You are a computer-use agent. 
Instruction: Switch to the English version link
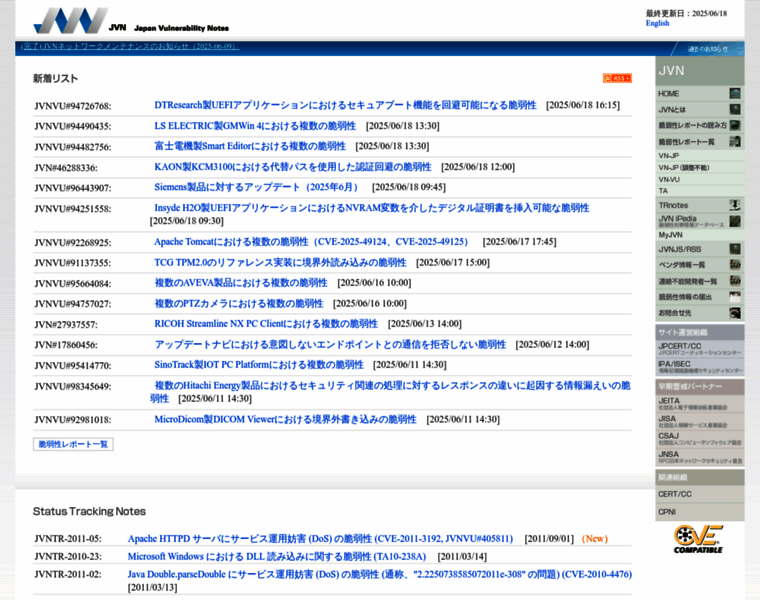pos(657,23)
